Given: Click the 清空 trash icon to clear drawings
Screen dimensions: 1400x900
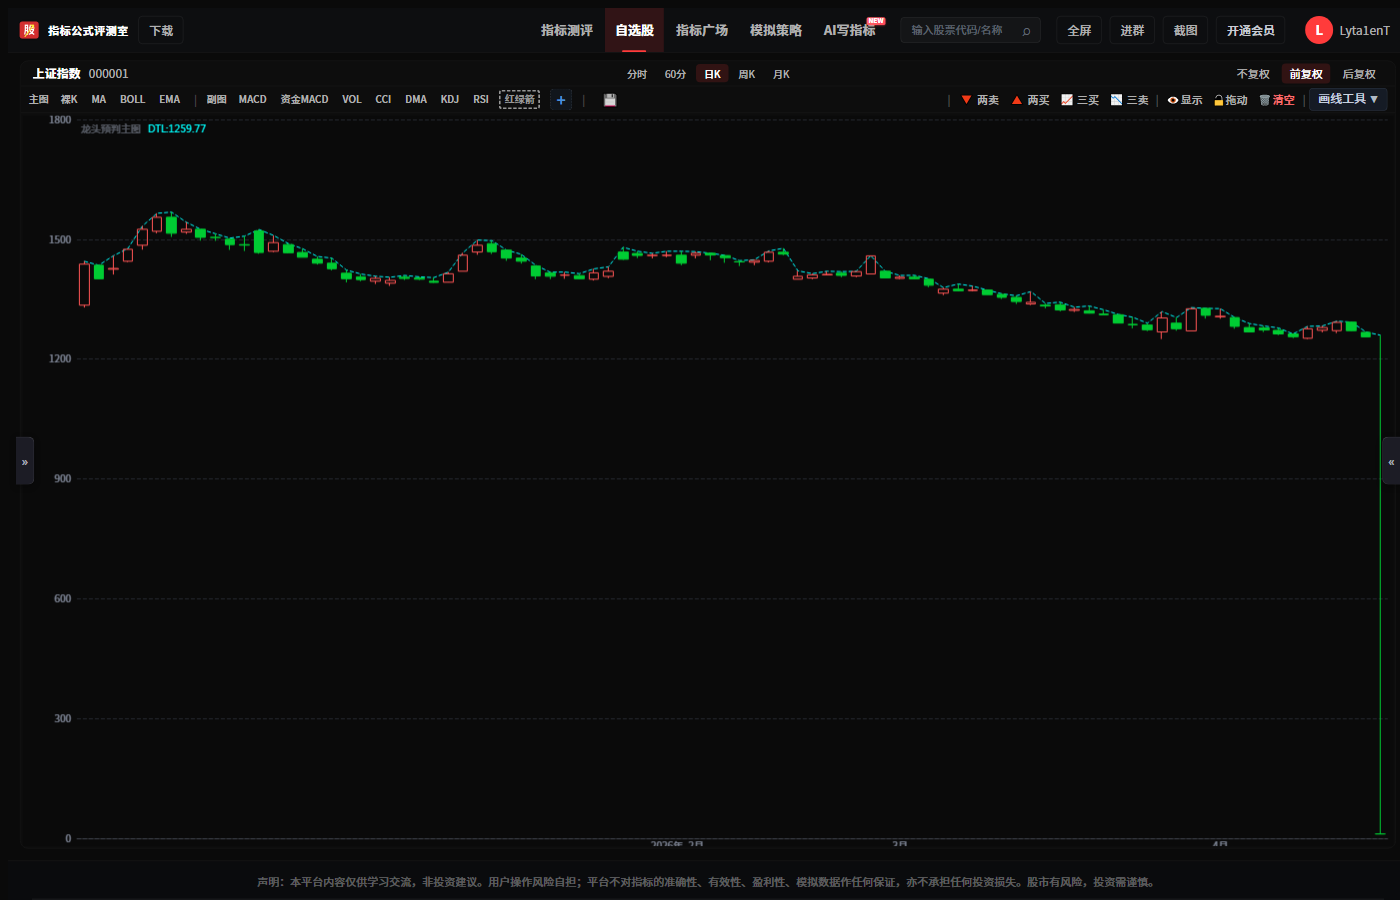Looking at the screenshot, I should [x=1277, y=100].
